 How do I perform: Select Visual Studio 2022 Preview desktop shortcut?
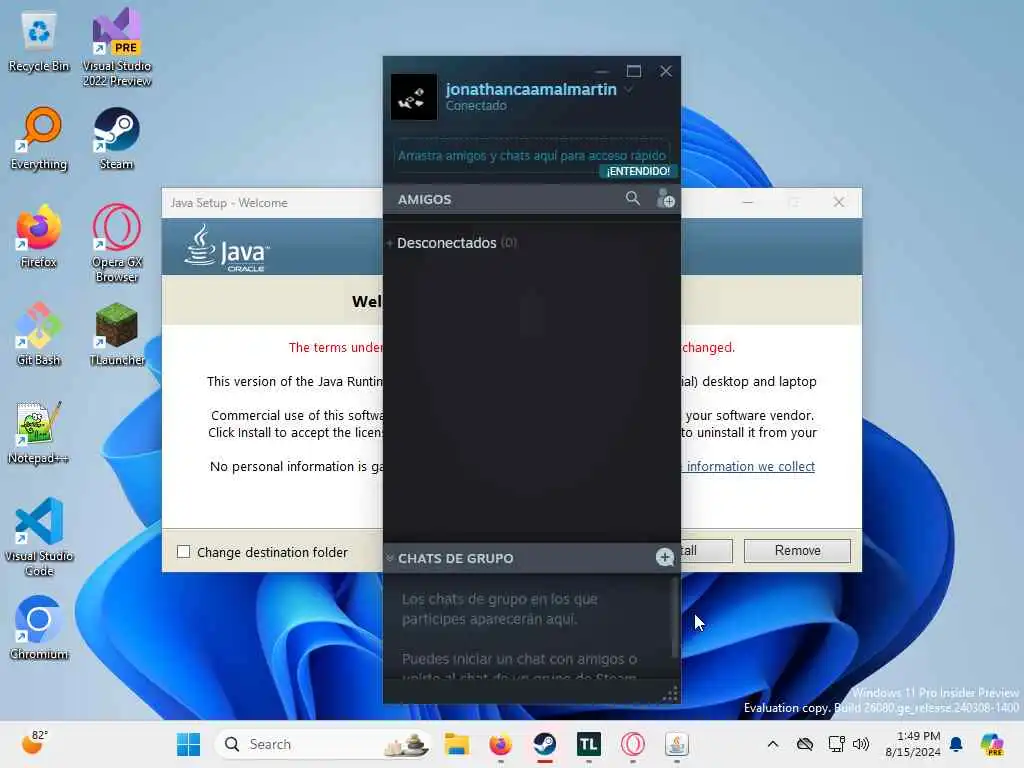pyautogui.click(x=117, y=47)
